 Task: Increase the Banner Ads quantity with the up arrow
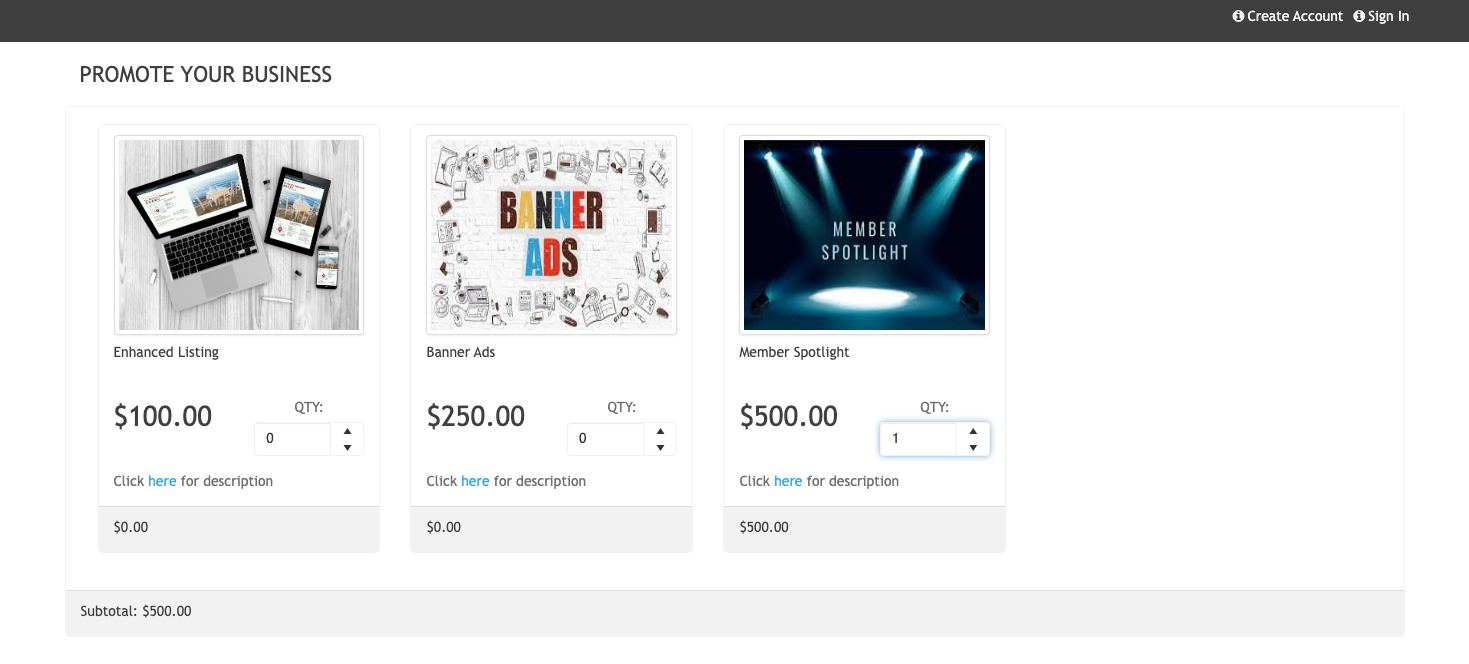[660, 431]
